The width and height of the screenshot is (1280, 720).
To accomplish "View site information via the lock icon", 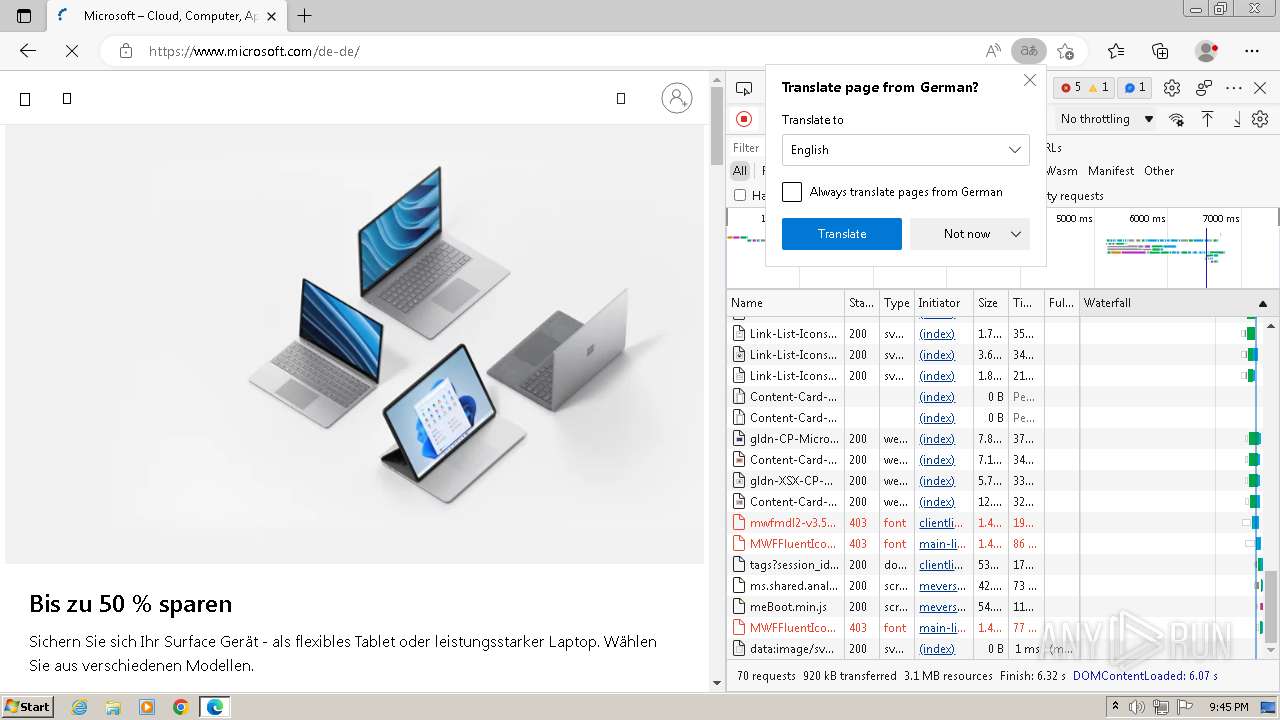I will (x=126, y=51).
